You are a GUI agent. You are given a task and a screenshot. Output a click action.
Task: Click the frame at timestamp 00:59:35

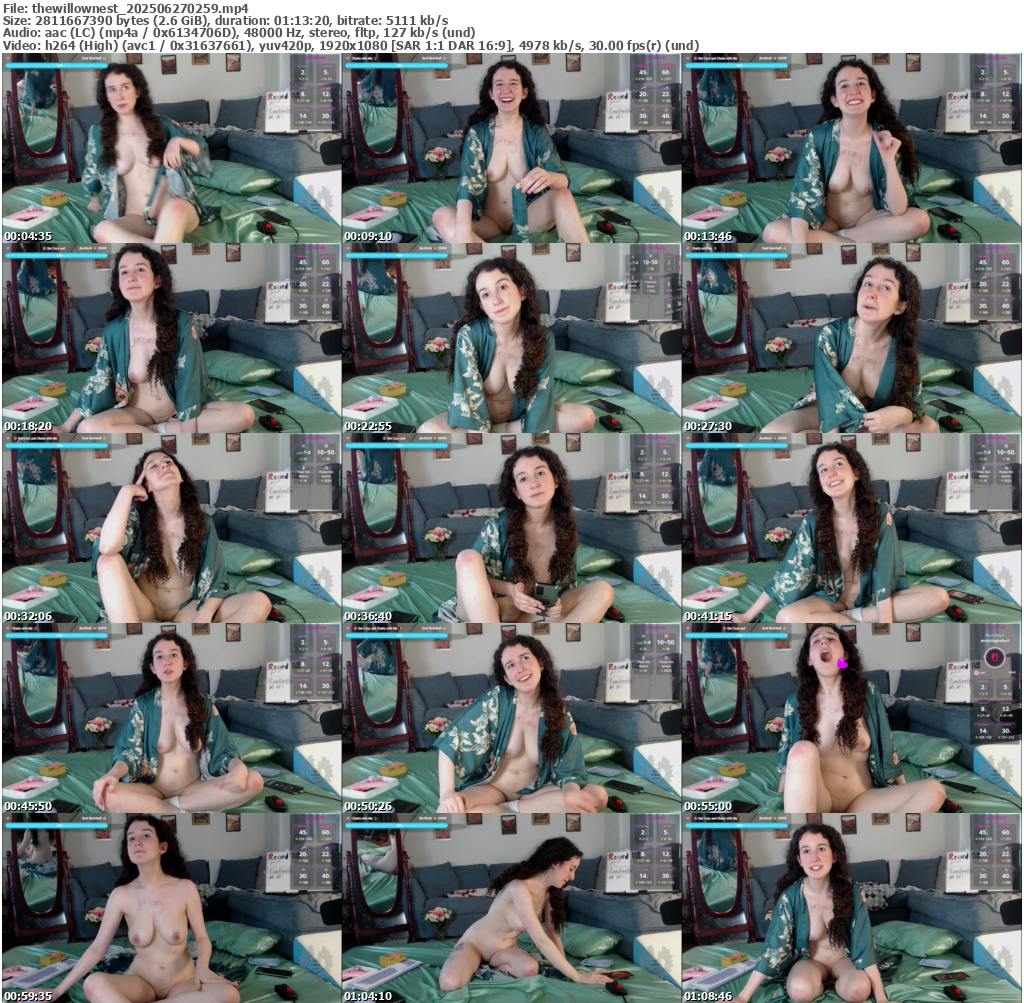pos(171,908)
